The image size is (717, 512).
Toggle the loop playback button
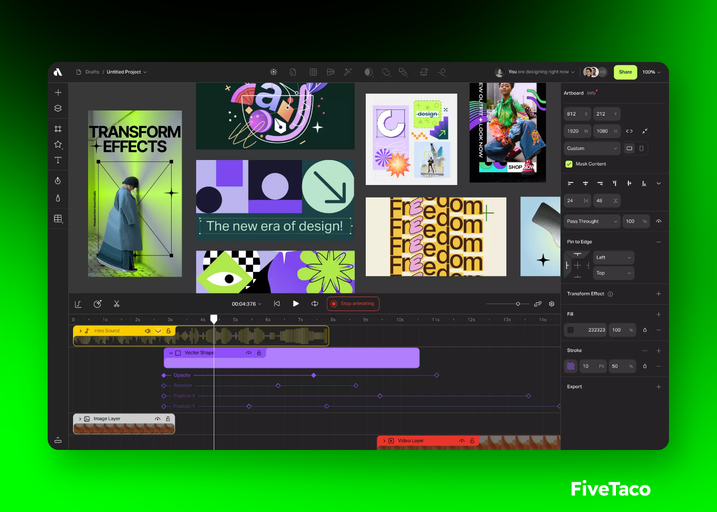pyautogui.click(x=315, y=304)
